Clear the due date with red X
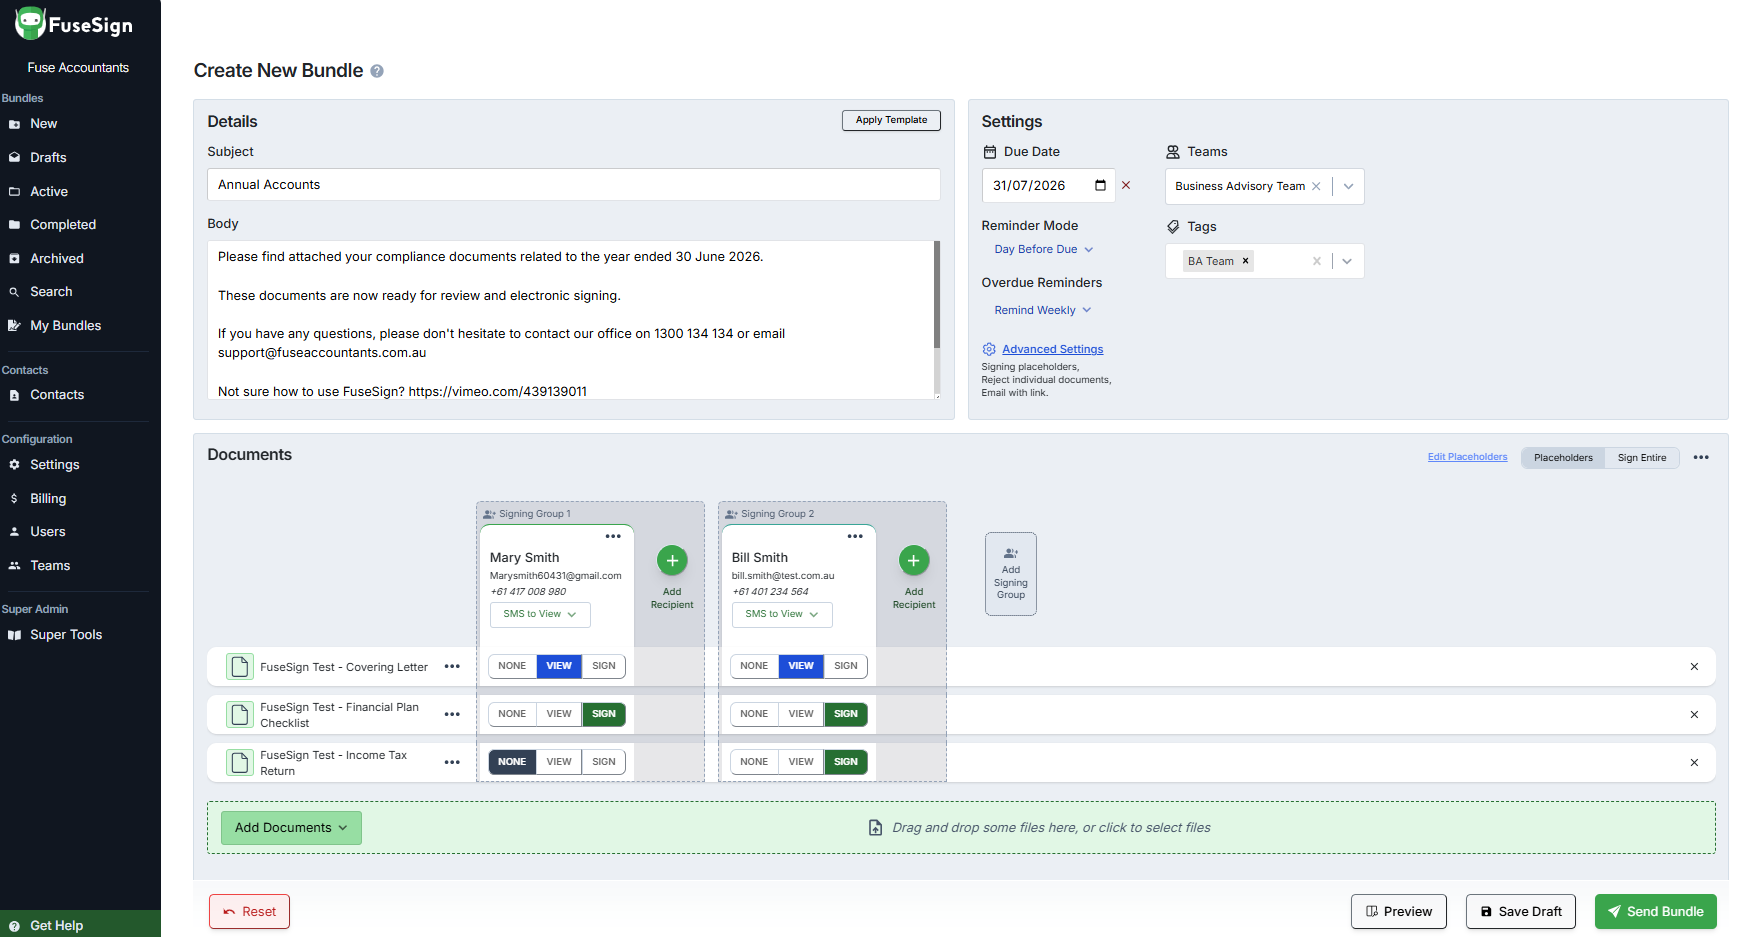 point(1126,185)
